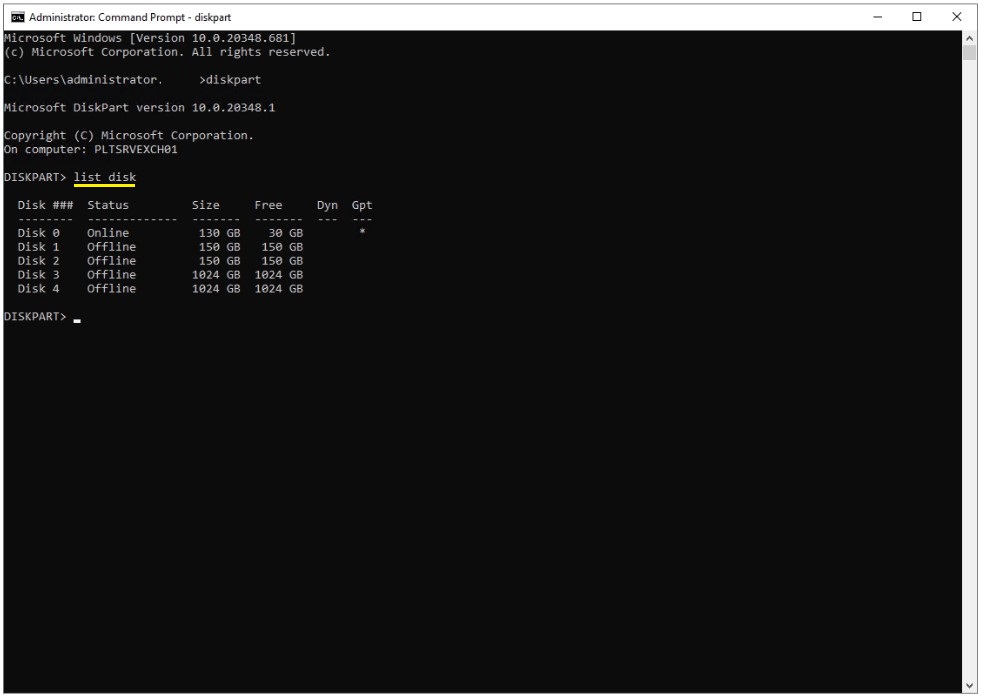Click the Disk 1 Offline row
The height and width of the screenshot is (697, 981).
pos(160,247)
